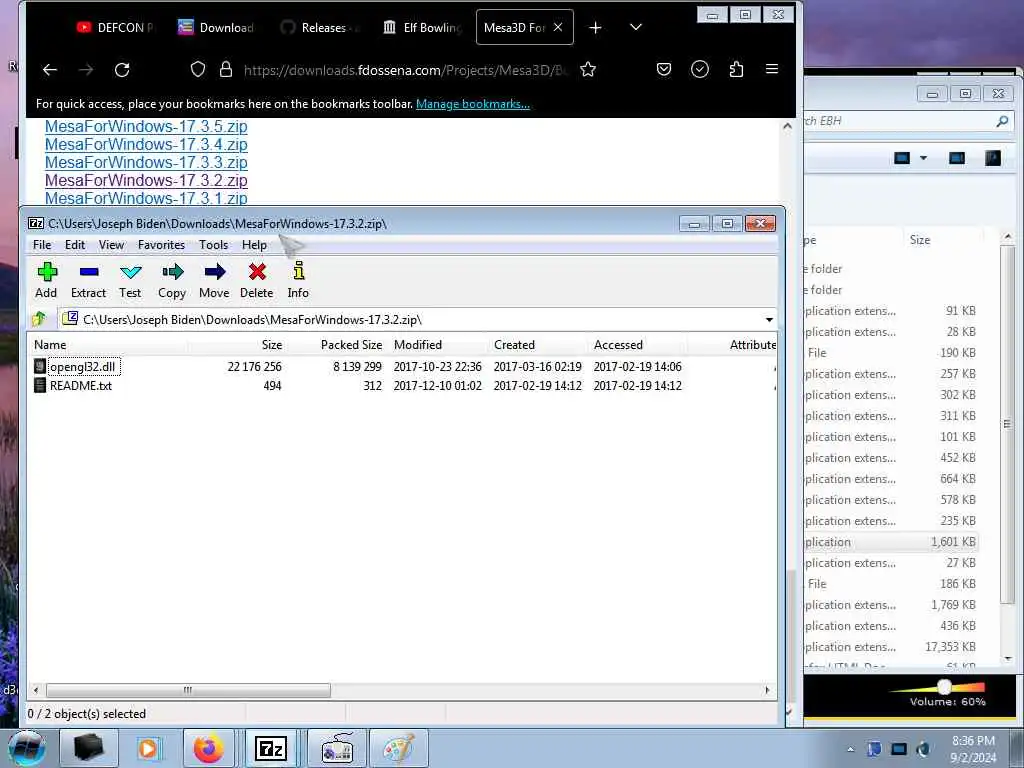The height and width of the screenshot is (768, 1024).
Task: Run the Test archive tool
Action: tap(130, 280)
